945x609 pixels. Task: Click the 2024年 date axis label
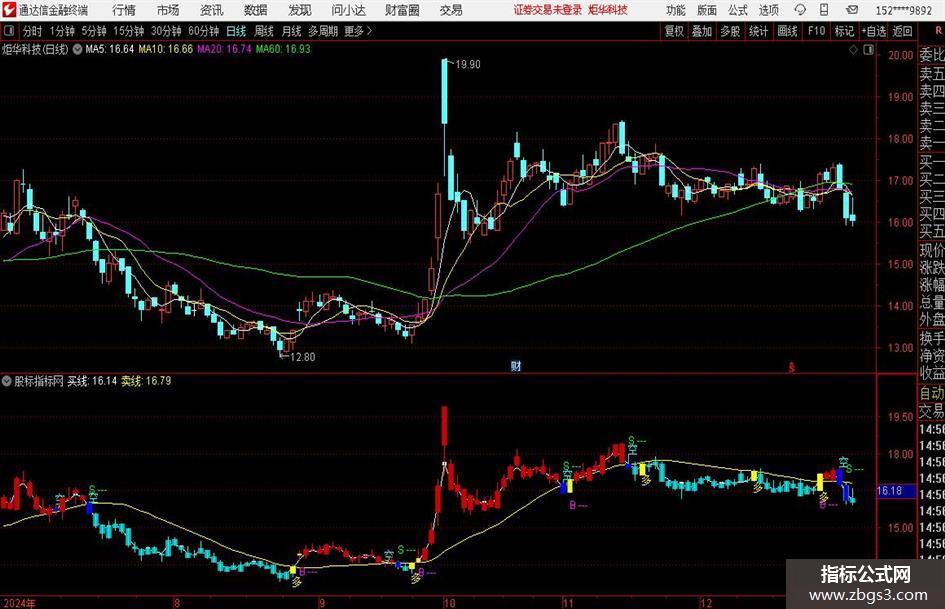(x=19, y=602)
